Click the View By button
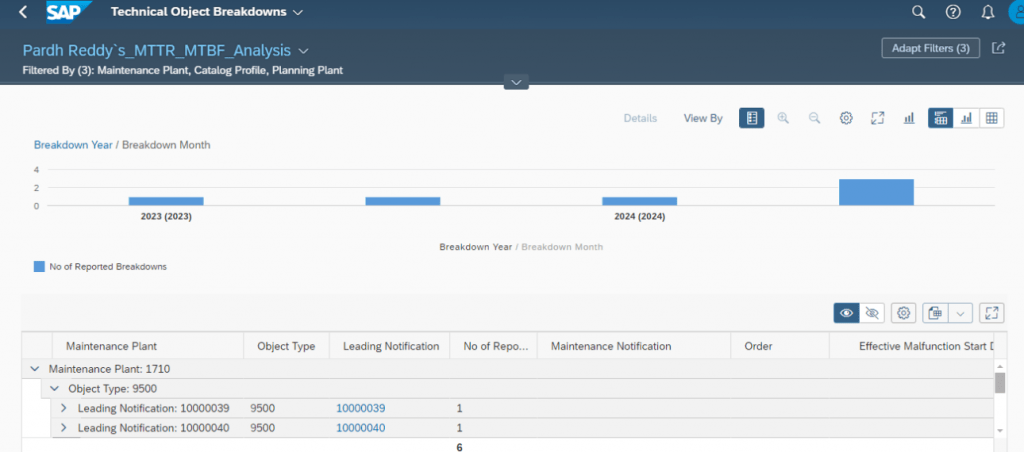The width and height of the screenshot is (1024, 452). (x=703, y=118)
